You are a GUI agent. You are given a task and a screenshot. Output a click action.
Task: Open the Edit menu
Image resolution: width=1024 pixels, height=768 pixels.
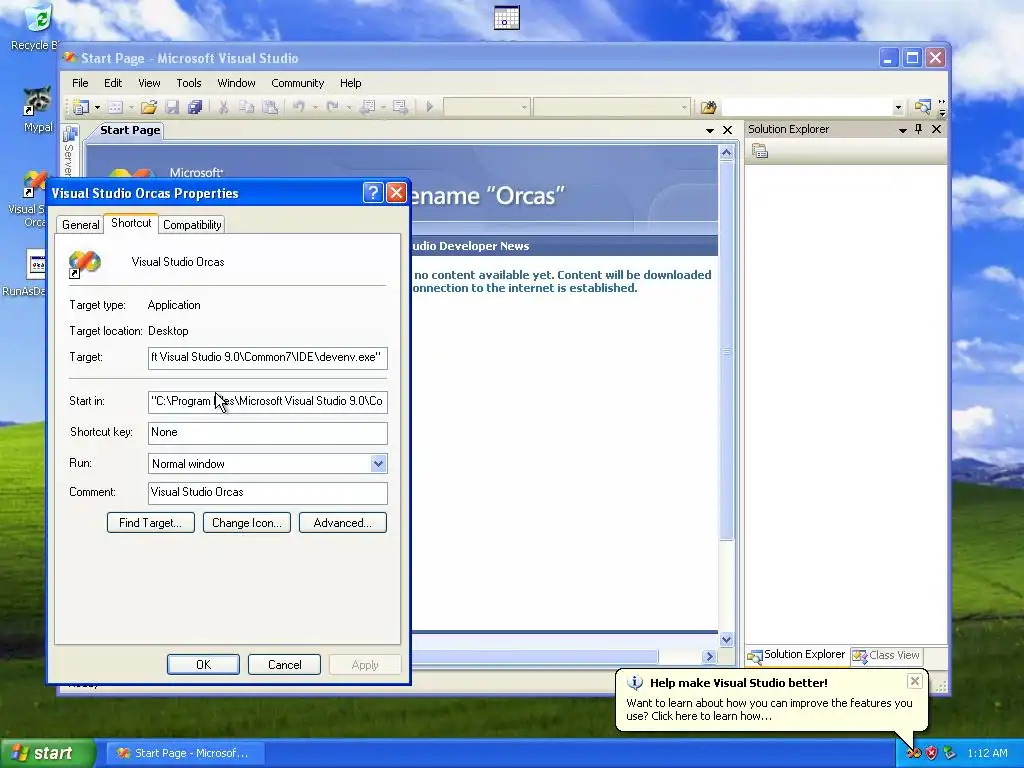pos(113,83)
